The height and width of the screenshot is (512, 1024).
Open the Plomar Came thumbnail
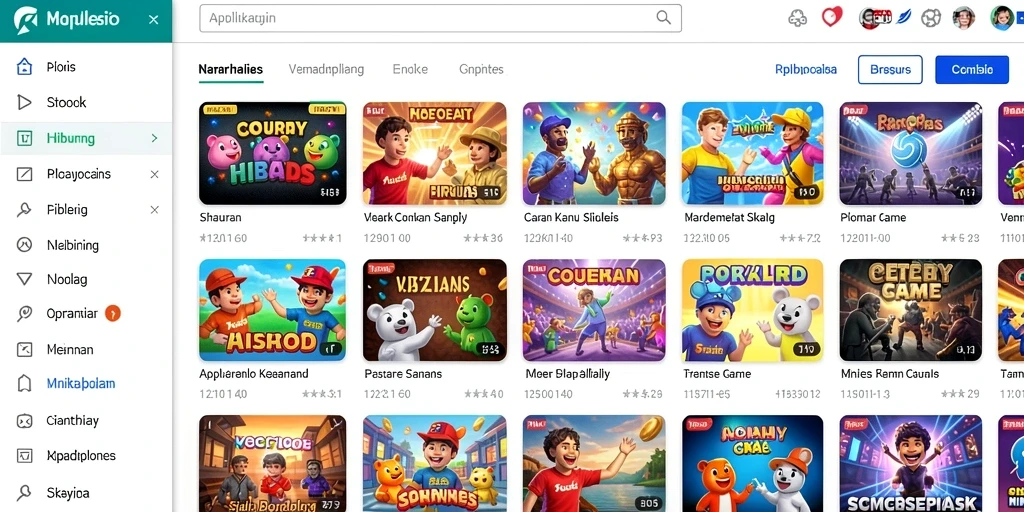[x=910, y=153]
